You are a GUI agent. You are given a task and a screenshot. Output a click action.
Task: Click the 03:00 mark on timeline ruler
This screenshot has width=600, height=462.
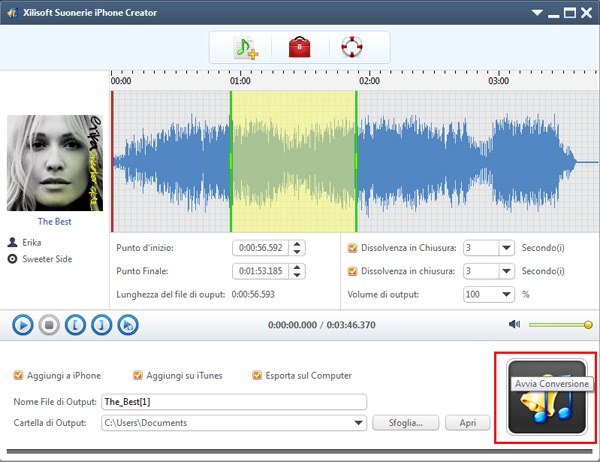(499, 81)
